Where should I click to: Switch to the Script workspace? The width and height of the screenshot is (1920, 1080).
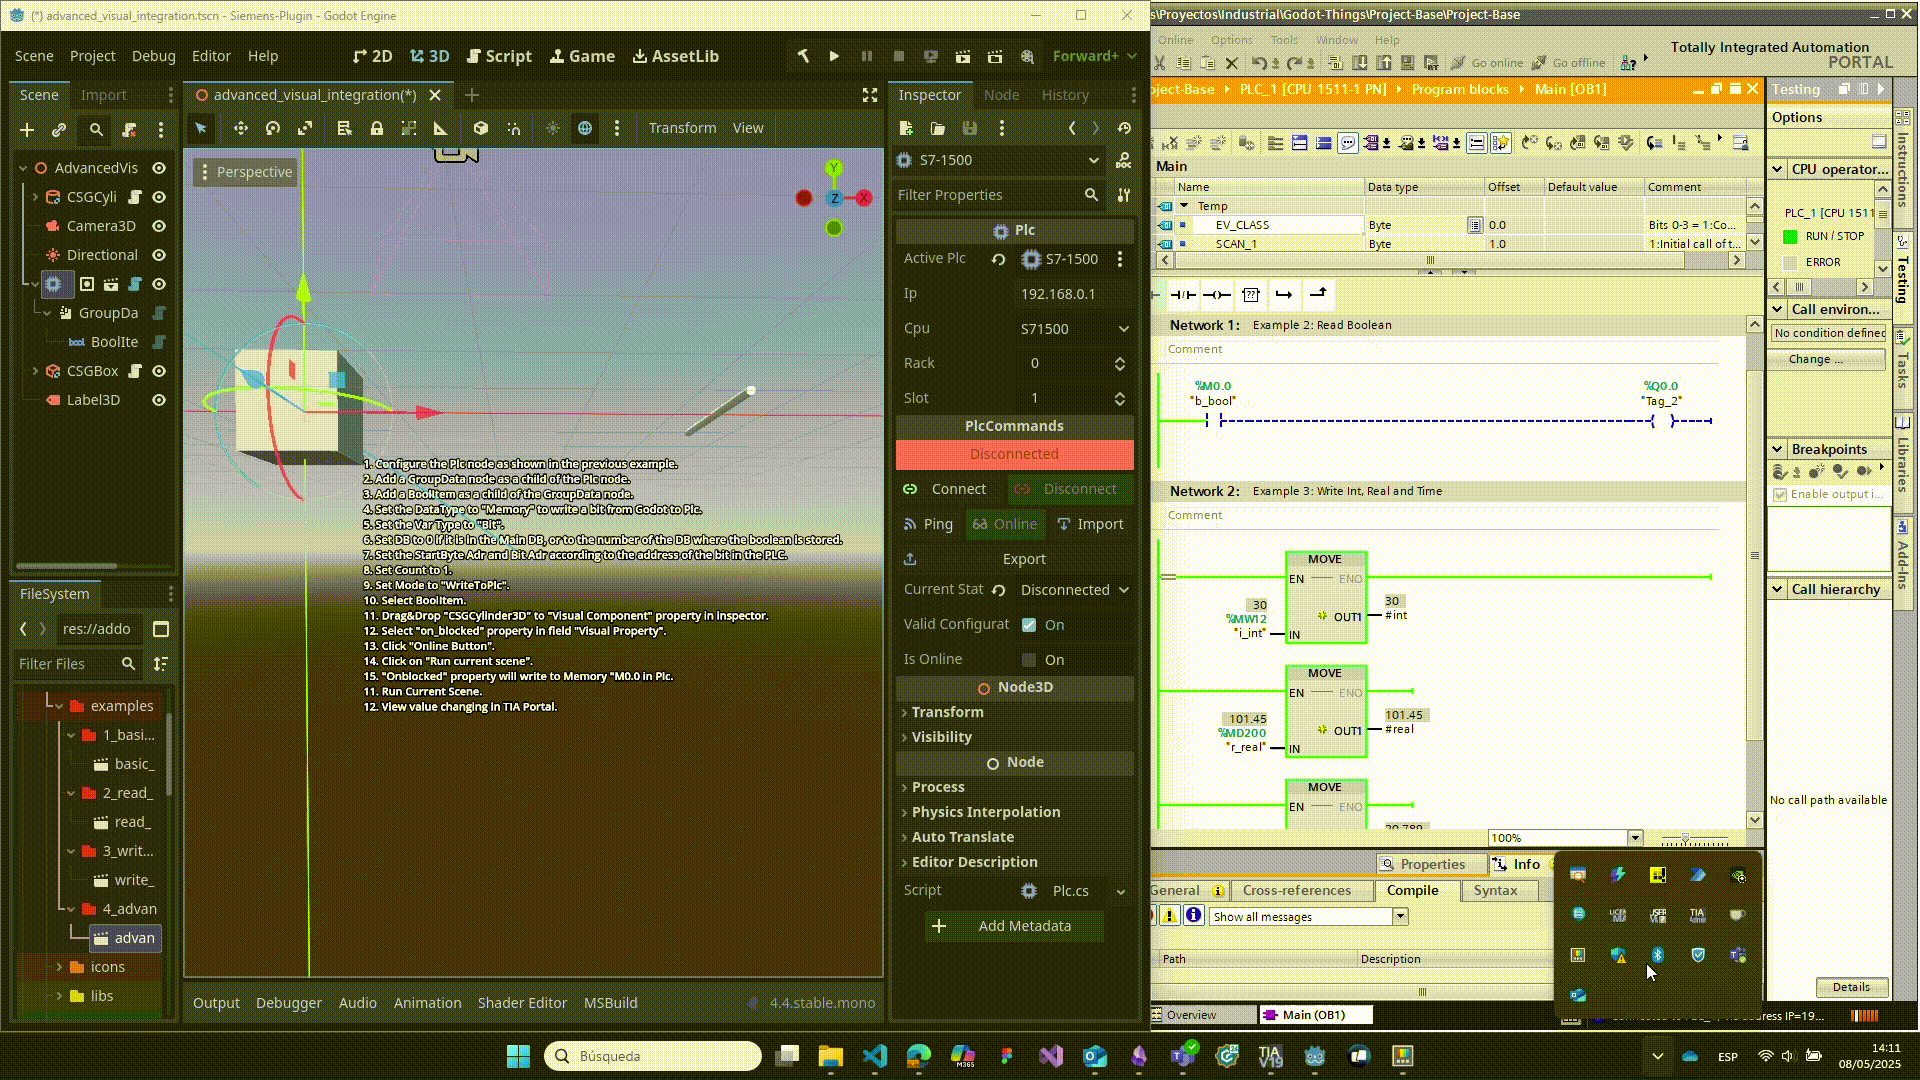click(x=499, y=56)
